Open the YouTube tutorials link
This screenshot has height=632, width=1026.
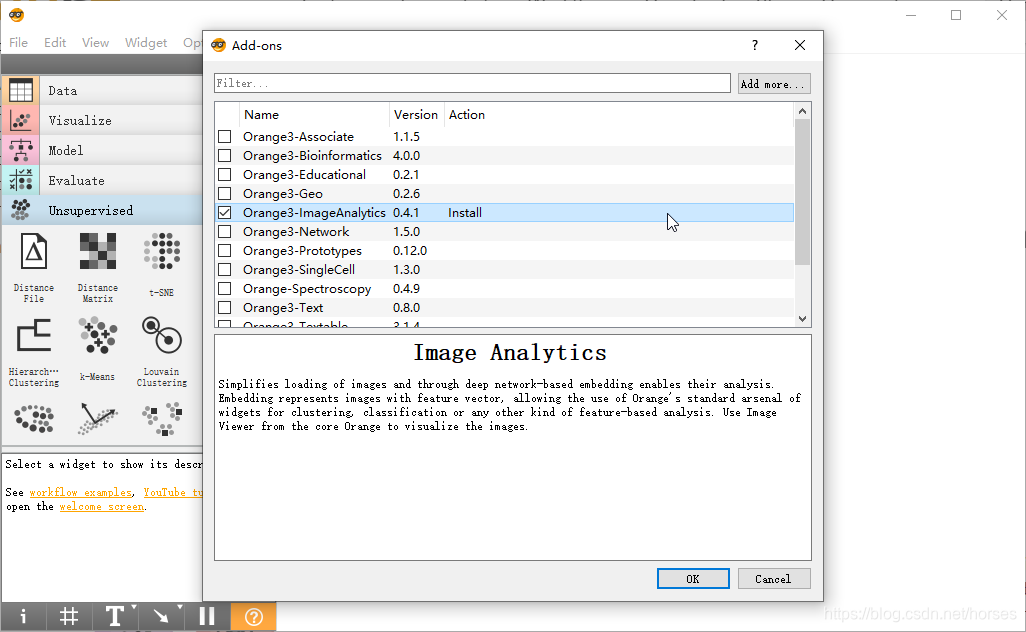click(173, 492)
